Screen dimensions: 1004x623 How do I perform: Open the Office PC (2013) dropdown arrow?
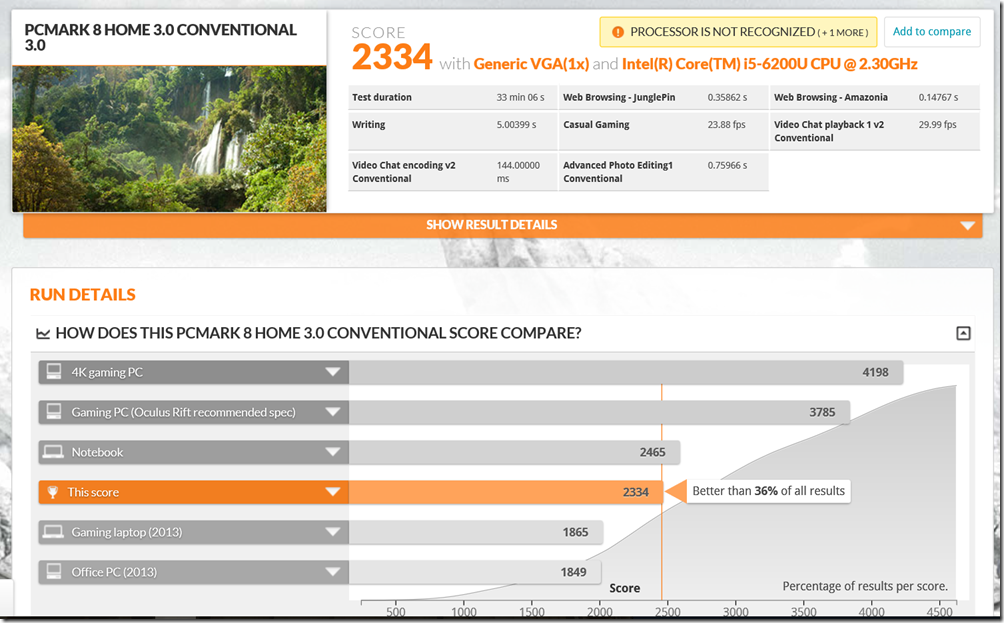click(x=332, y=572)
